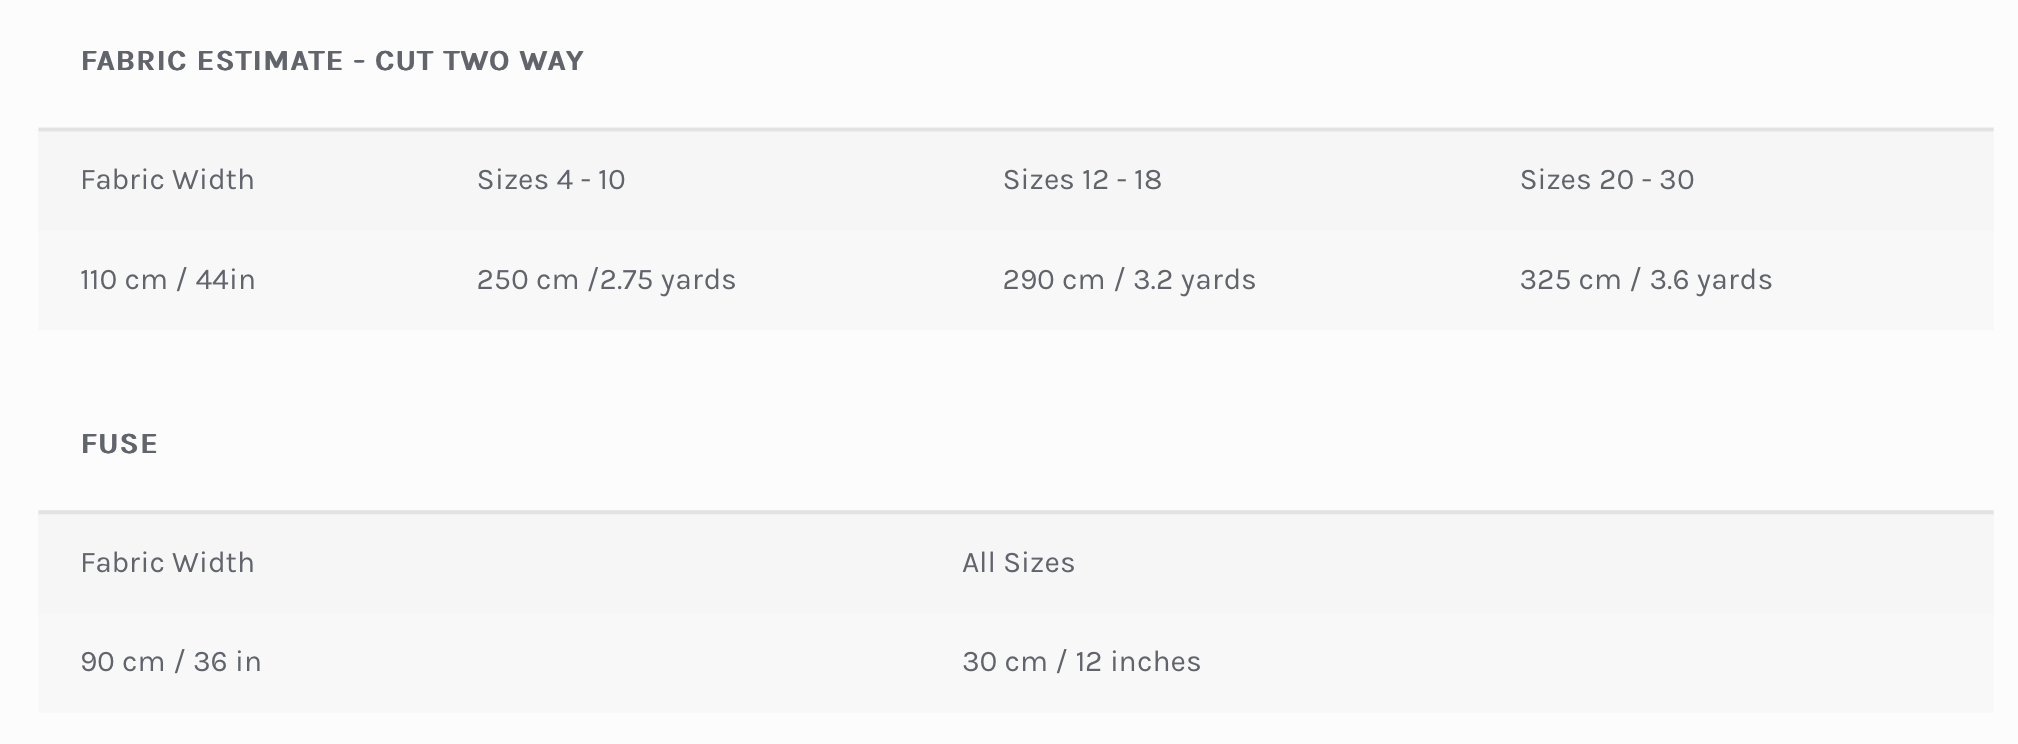Select the "110 cm / 44in" width cell
This screenshot has width=2018, height=744.
click(x=167, y=280)
